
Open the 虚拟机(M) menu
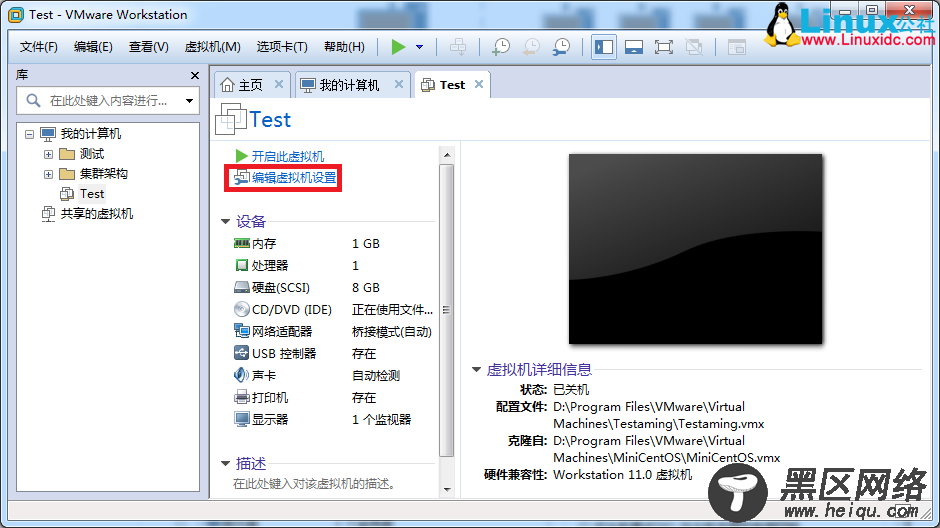coord(212,47)
